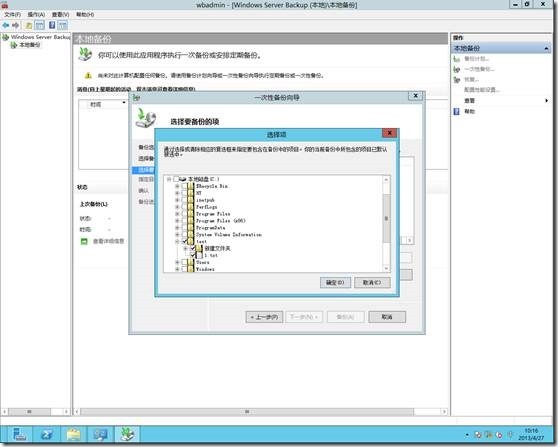Image resolution: width=558 pixels, height=447 pixels.
Task: Click 一次性备份 action icon in Actions pane
Action: (457, 69)
